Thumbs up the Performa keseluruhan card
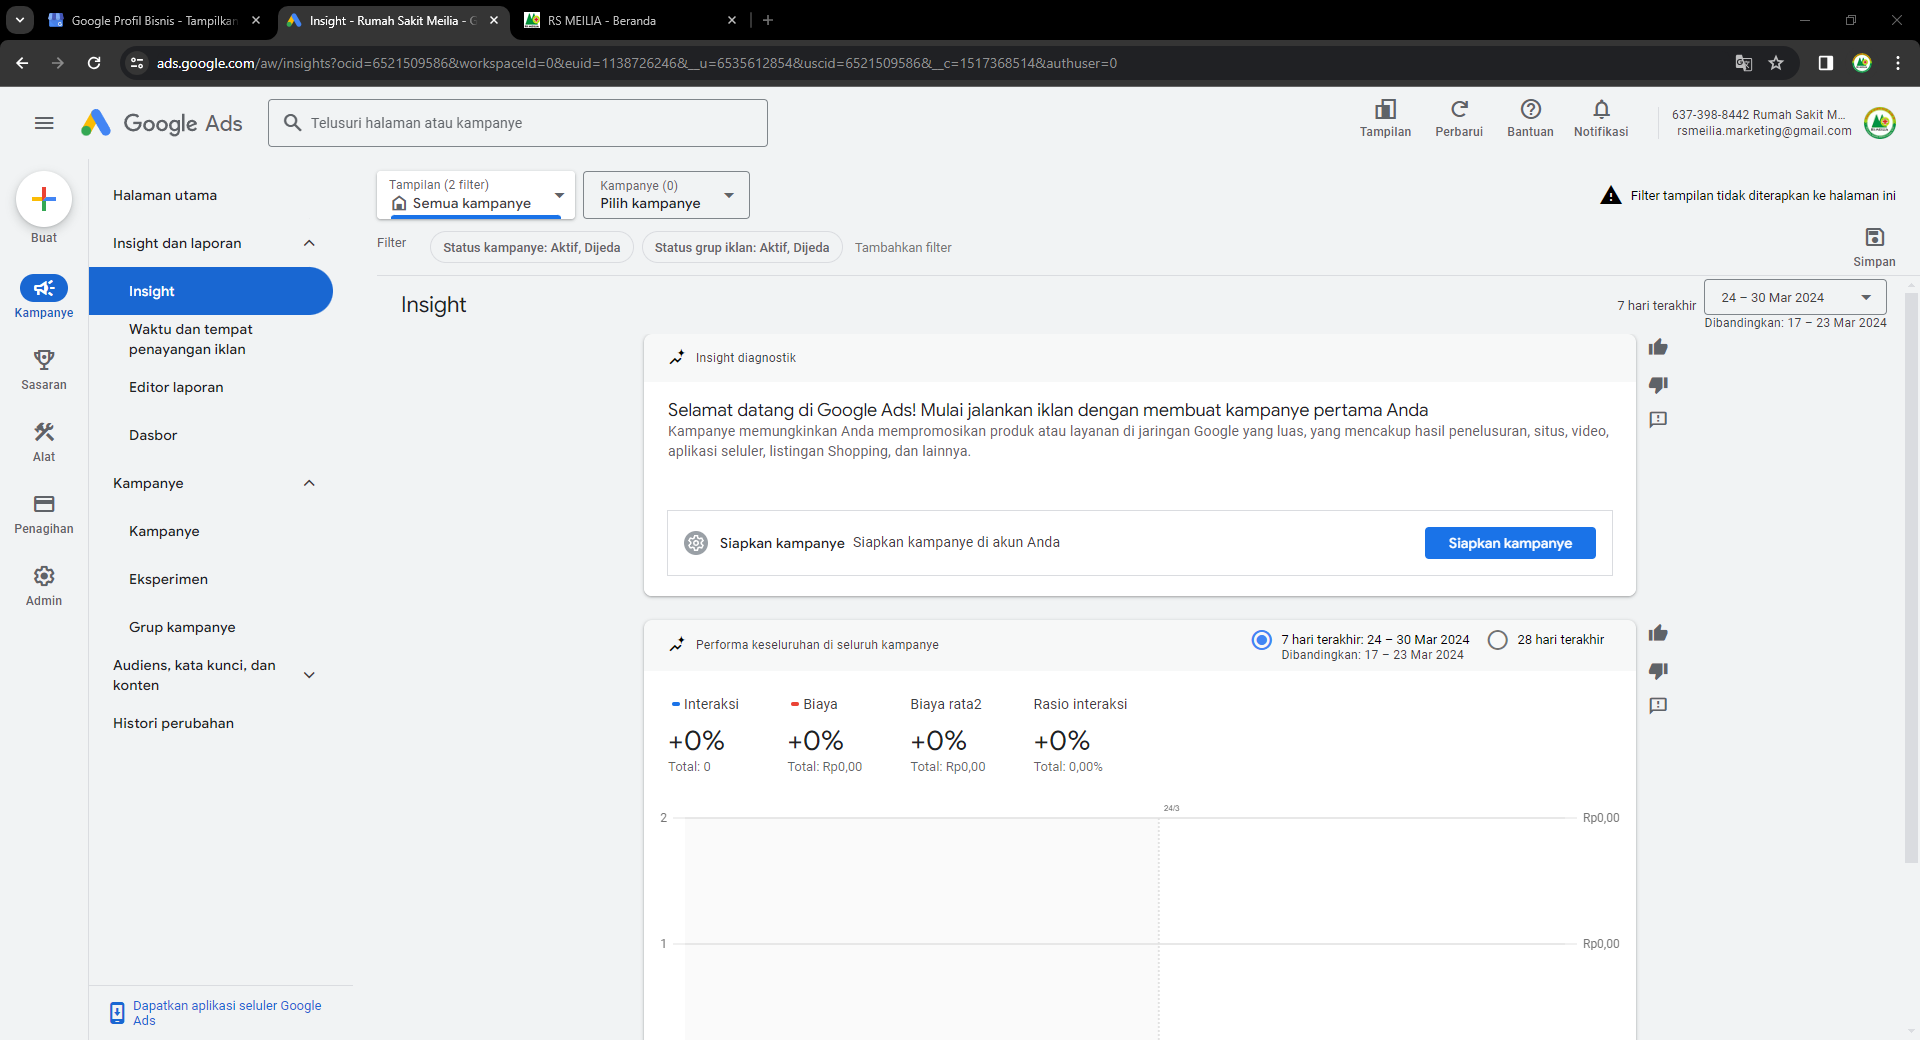This screenshot has height=1040, width=1920. tap(1658, 634)
